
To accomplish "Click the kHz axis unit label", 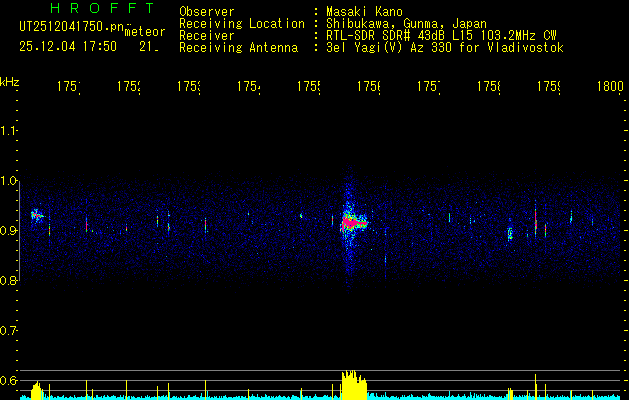I will [x=10, y=82].
